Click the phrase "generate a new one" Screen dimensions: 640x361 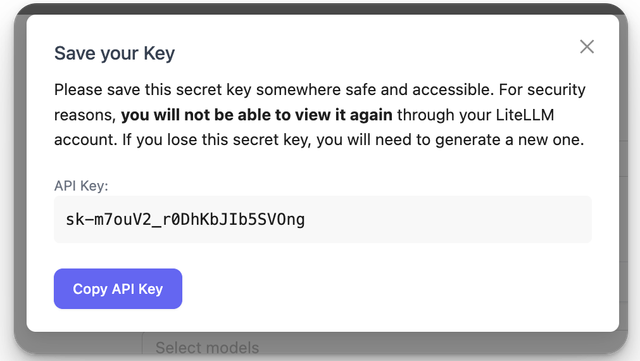pyautogui.click(x=509, y=140)
